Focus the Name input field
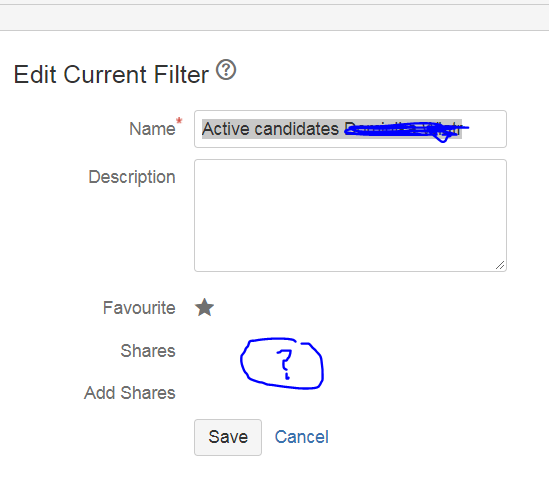This screenshot has width=549, height=486. pyautogui.click(x=350, y=129)
